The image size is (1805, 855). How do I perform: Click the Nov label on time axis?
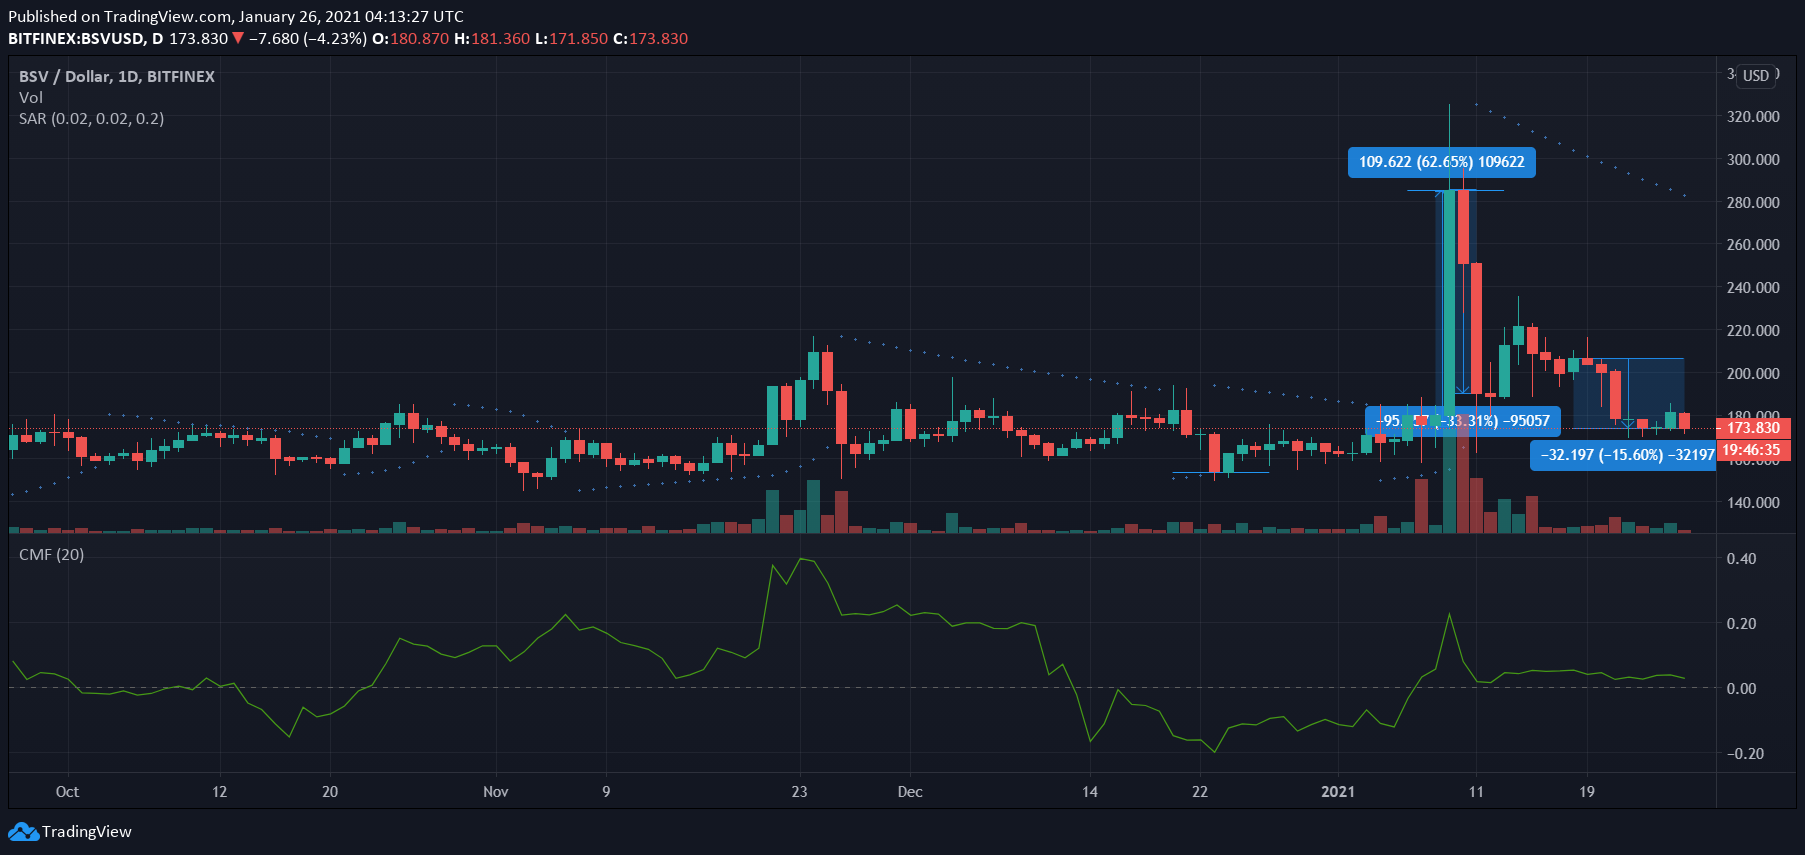(x=496, y=791)
